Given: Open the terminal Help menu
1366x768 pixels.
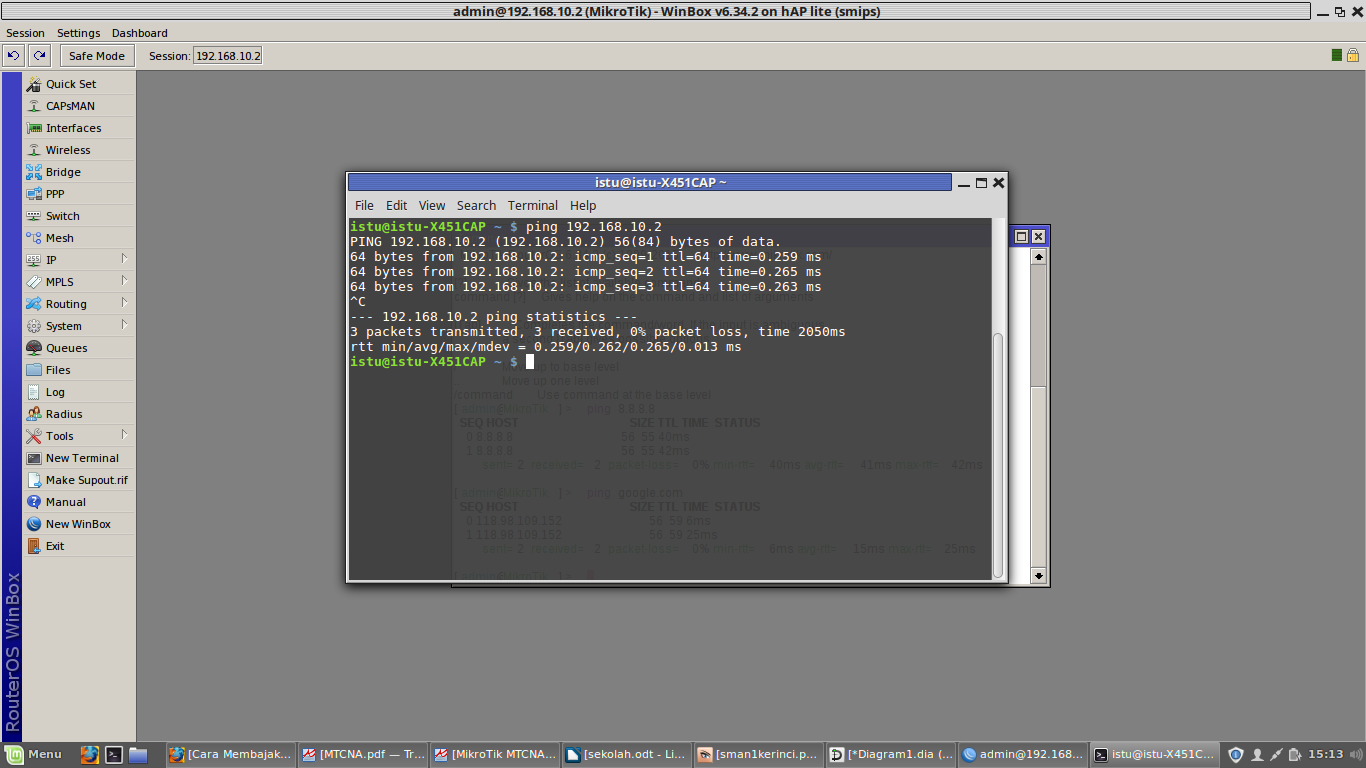Looking at the screenshot, I should (x=583, y=205).
